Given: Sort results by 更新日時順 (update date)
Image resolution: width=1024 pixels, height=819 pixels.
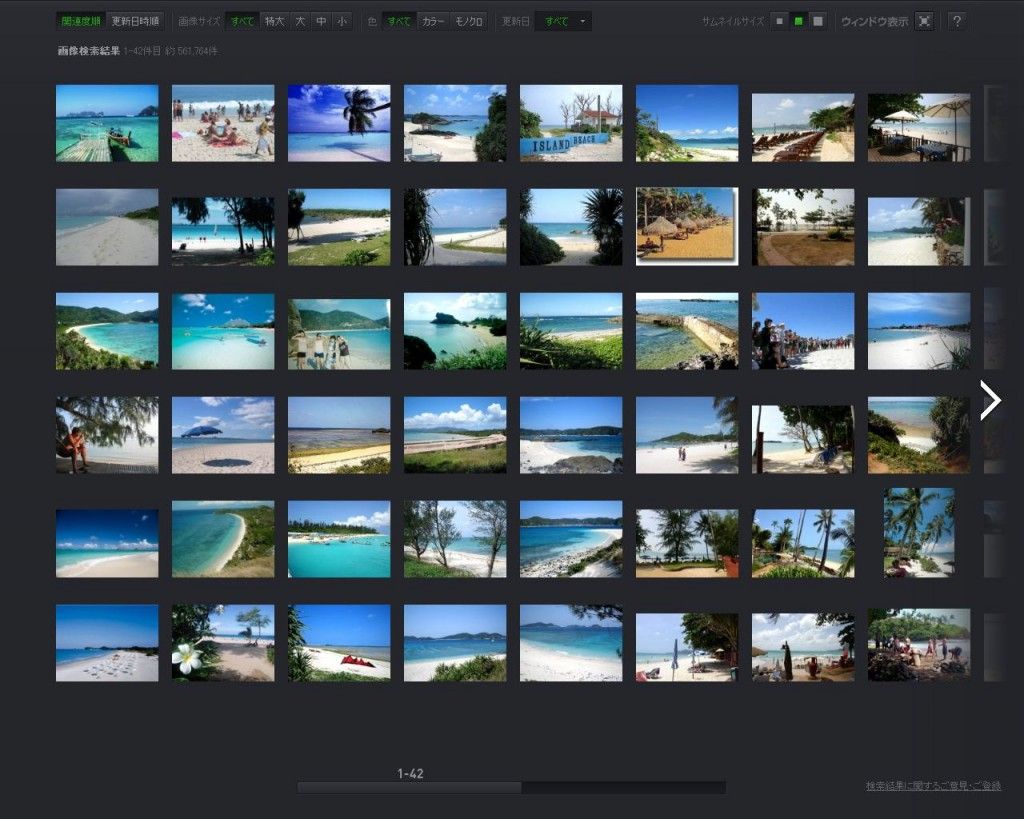Looking at the screenshot, I should (x=135, y=22).
